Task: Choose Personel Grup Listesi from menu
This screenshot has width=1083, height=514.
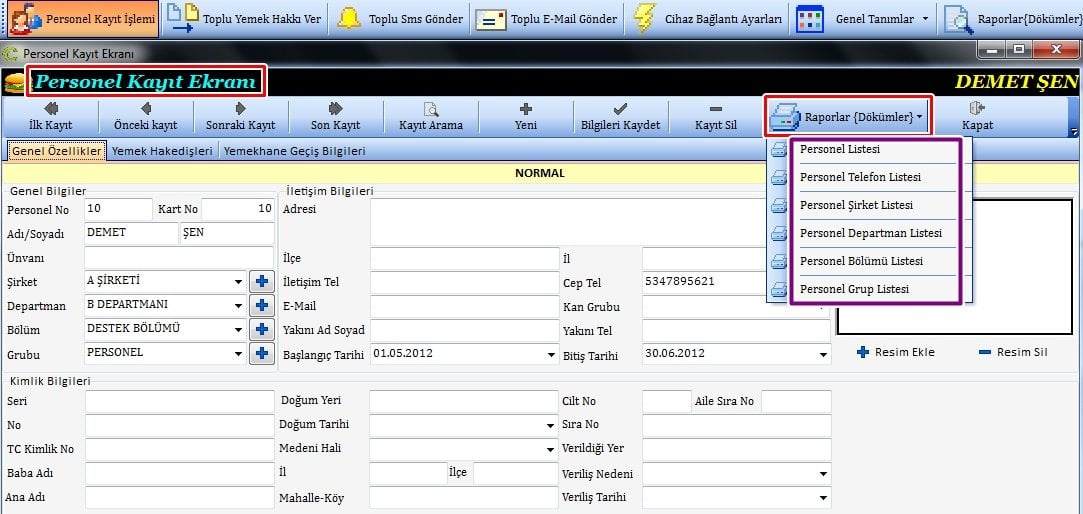Action: [854, 289]
